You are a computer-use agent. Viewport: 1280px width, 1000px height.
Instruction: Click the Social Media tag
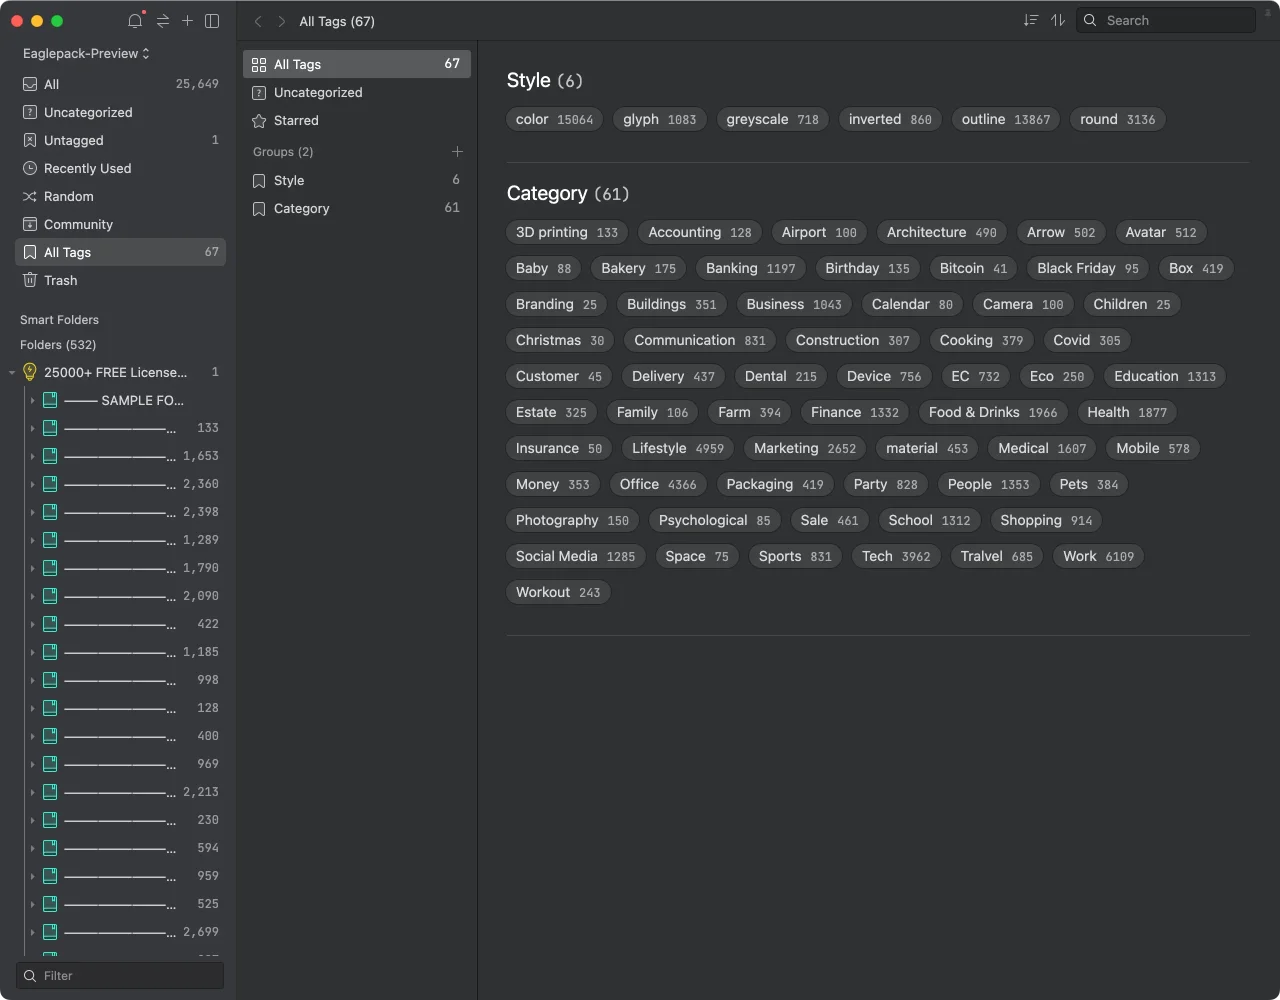click(575, 556)
